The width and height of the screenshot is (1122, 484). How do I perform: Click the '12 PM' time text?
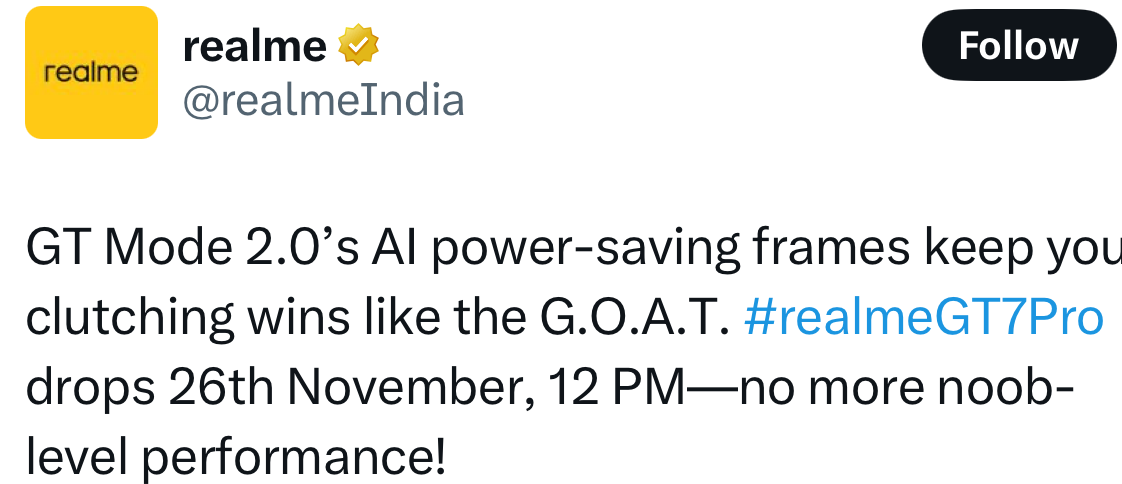pyautogui.click(x=618, y=388)
